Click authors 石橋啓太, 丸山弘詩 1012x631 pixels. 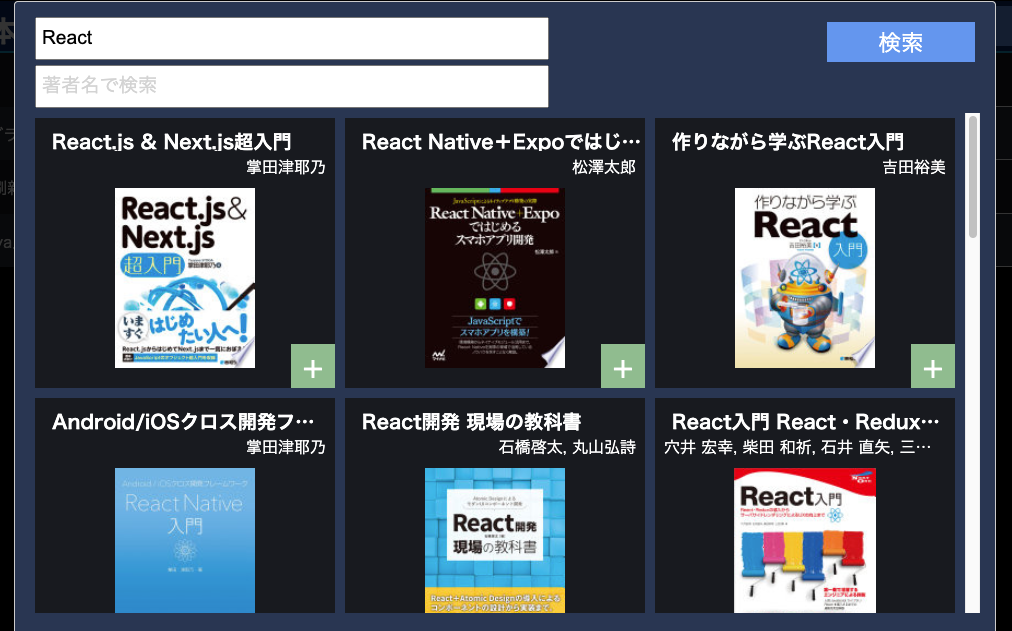coord(567,448)
